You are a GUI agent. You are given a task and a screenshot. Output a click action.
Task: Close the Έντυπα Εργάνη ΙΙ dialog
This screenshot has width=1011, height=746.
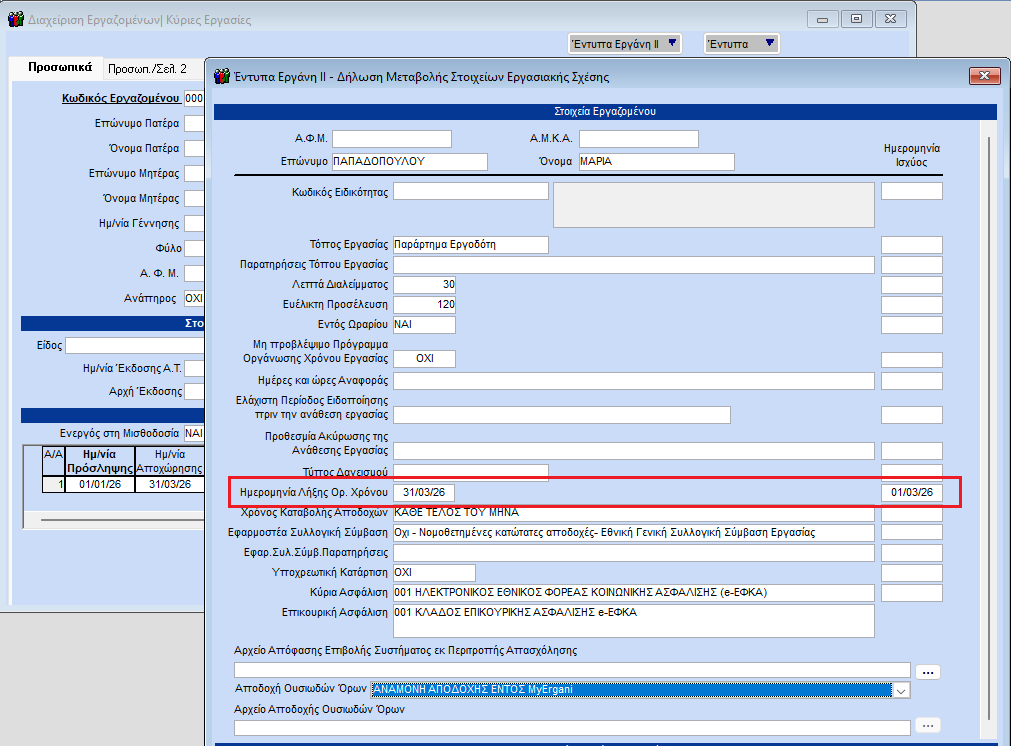click(x=983, y=76)
